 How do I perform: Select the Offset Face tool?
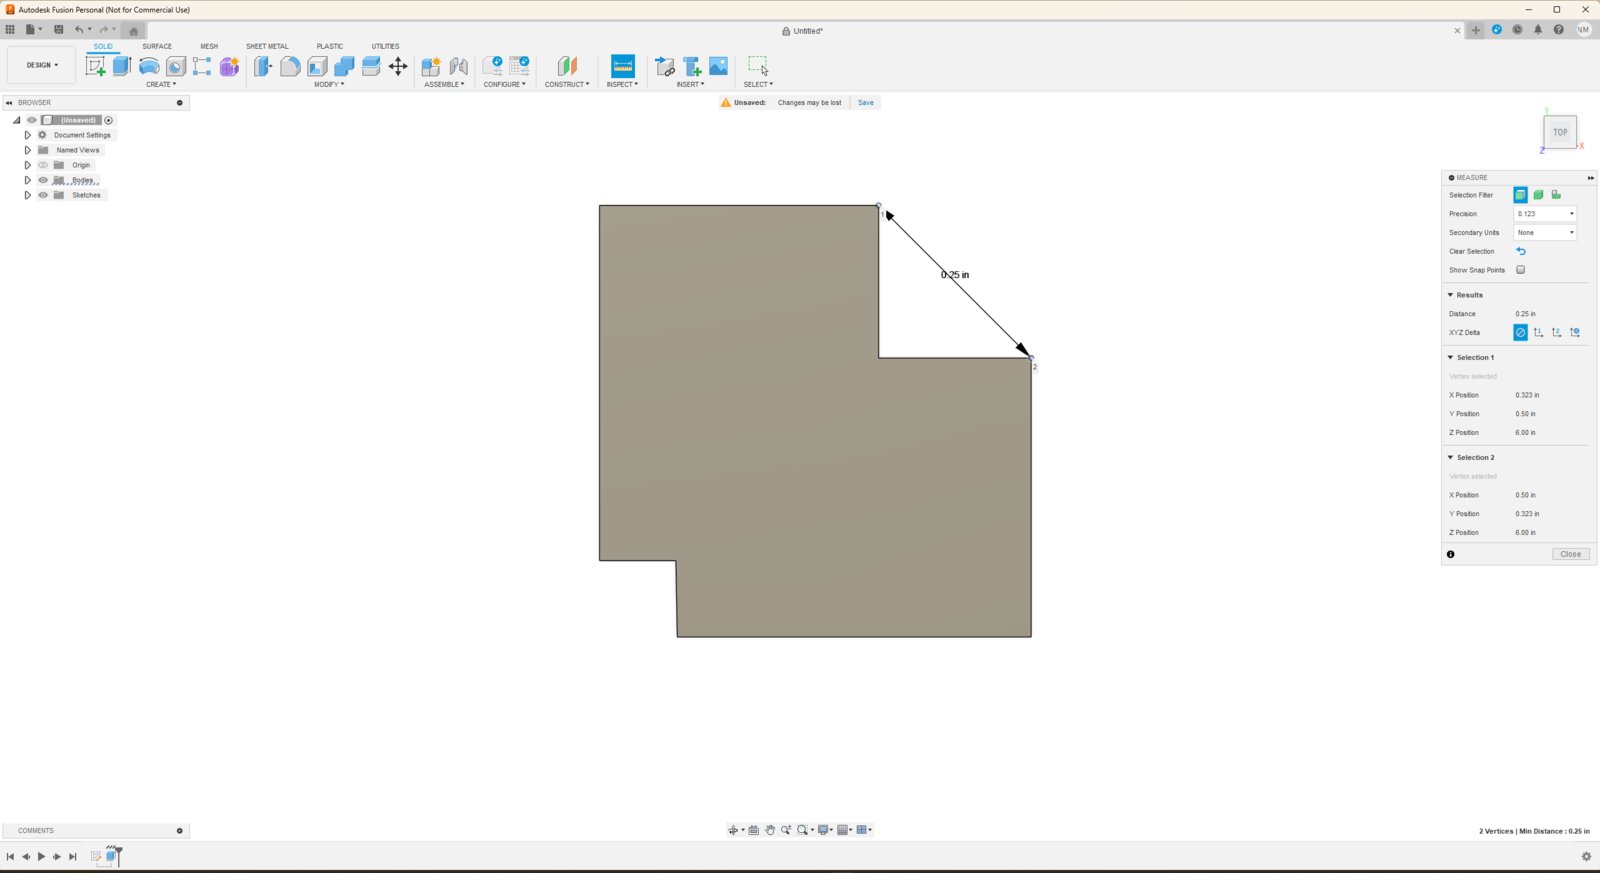[x=371, y=66]
